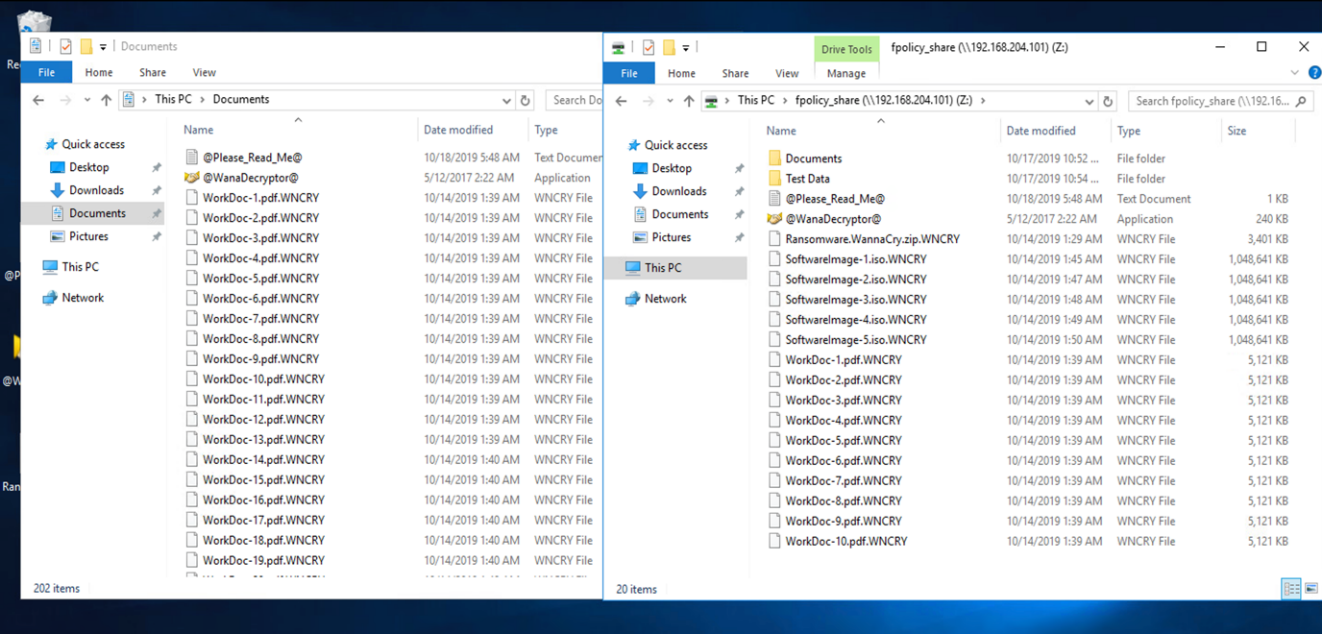Screen dimensions: 1322x634
Task: Select SoftwareImage-3.iso.WNCRY file
Action: click(x=856, y=299)
